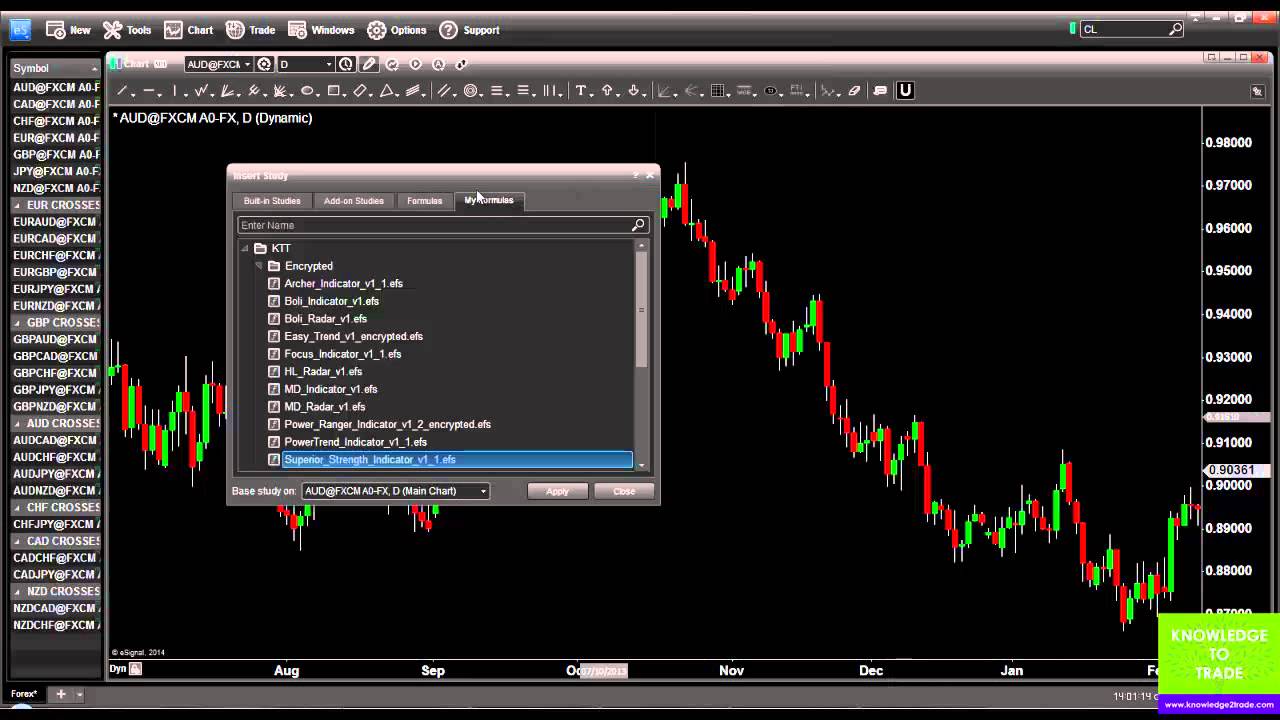Viewport: 1280px width, 720px height.
Task: Click the CL symbol search field
Action: [x=1123, y=29]
